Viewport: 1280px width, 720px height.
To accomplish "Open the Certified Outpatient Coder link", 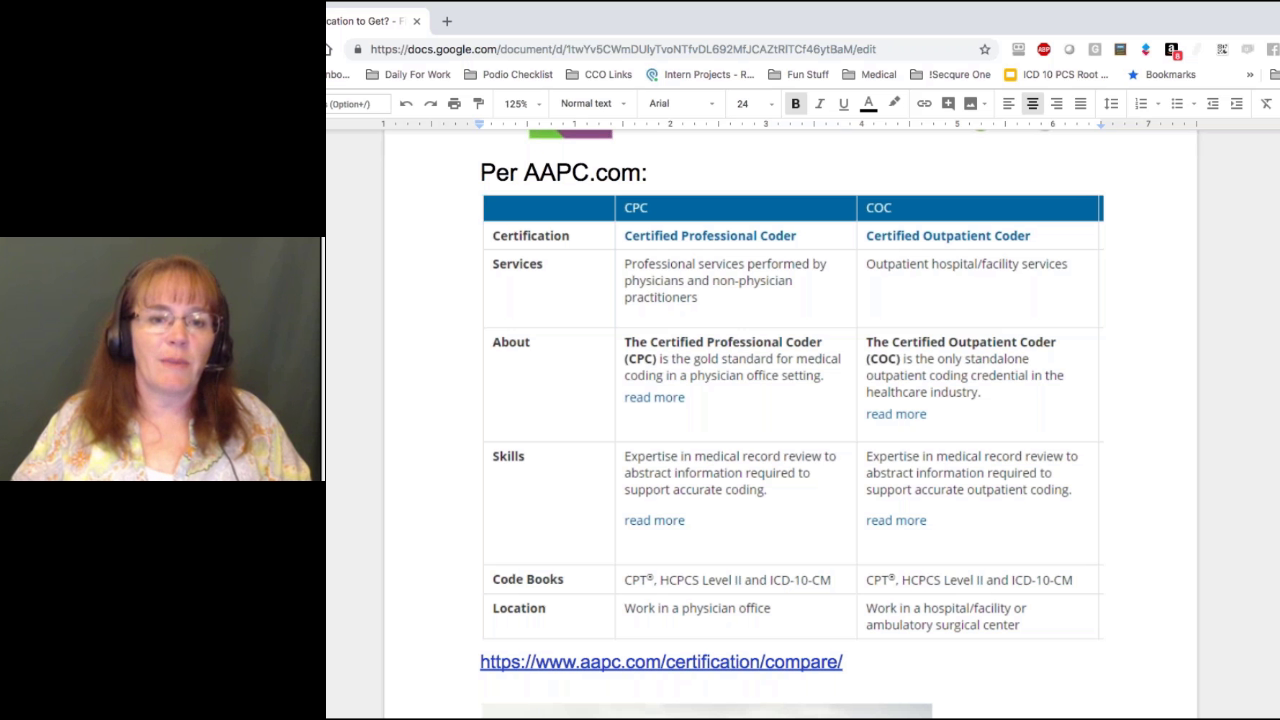I will point(948,236).
